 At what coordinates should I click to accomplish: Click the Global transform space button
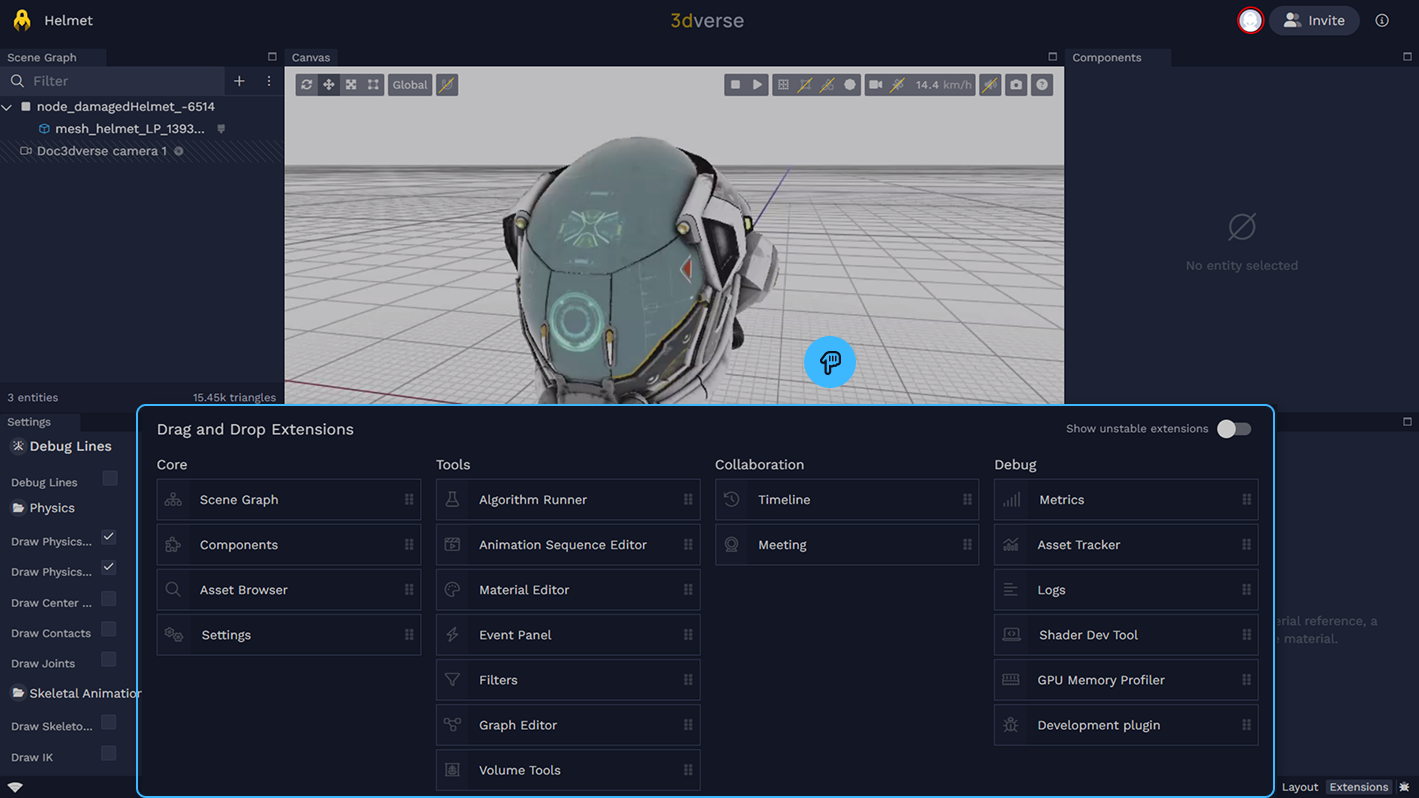(x=409, y=85)
